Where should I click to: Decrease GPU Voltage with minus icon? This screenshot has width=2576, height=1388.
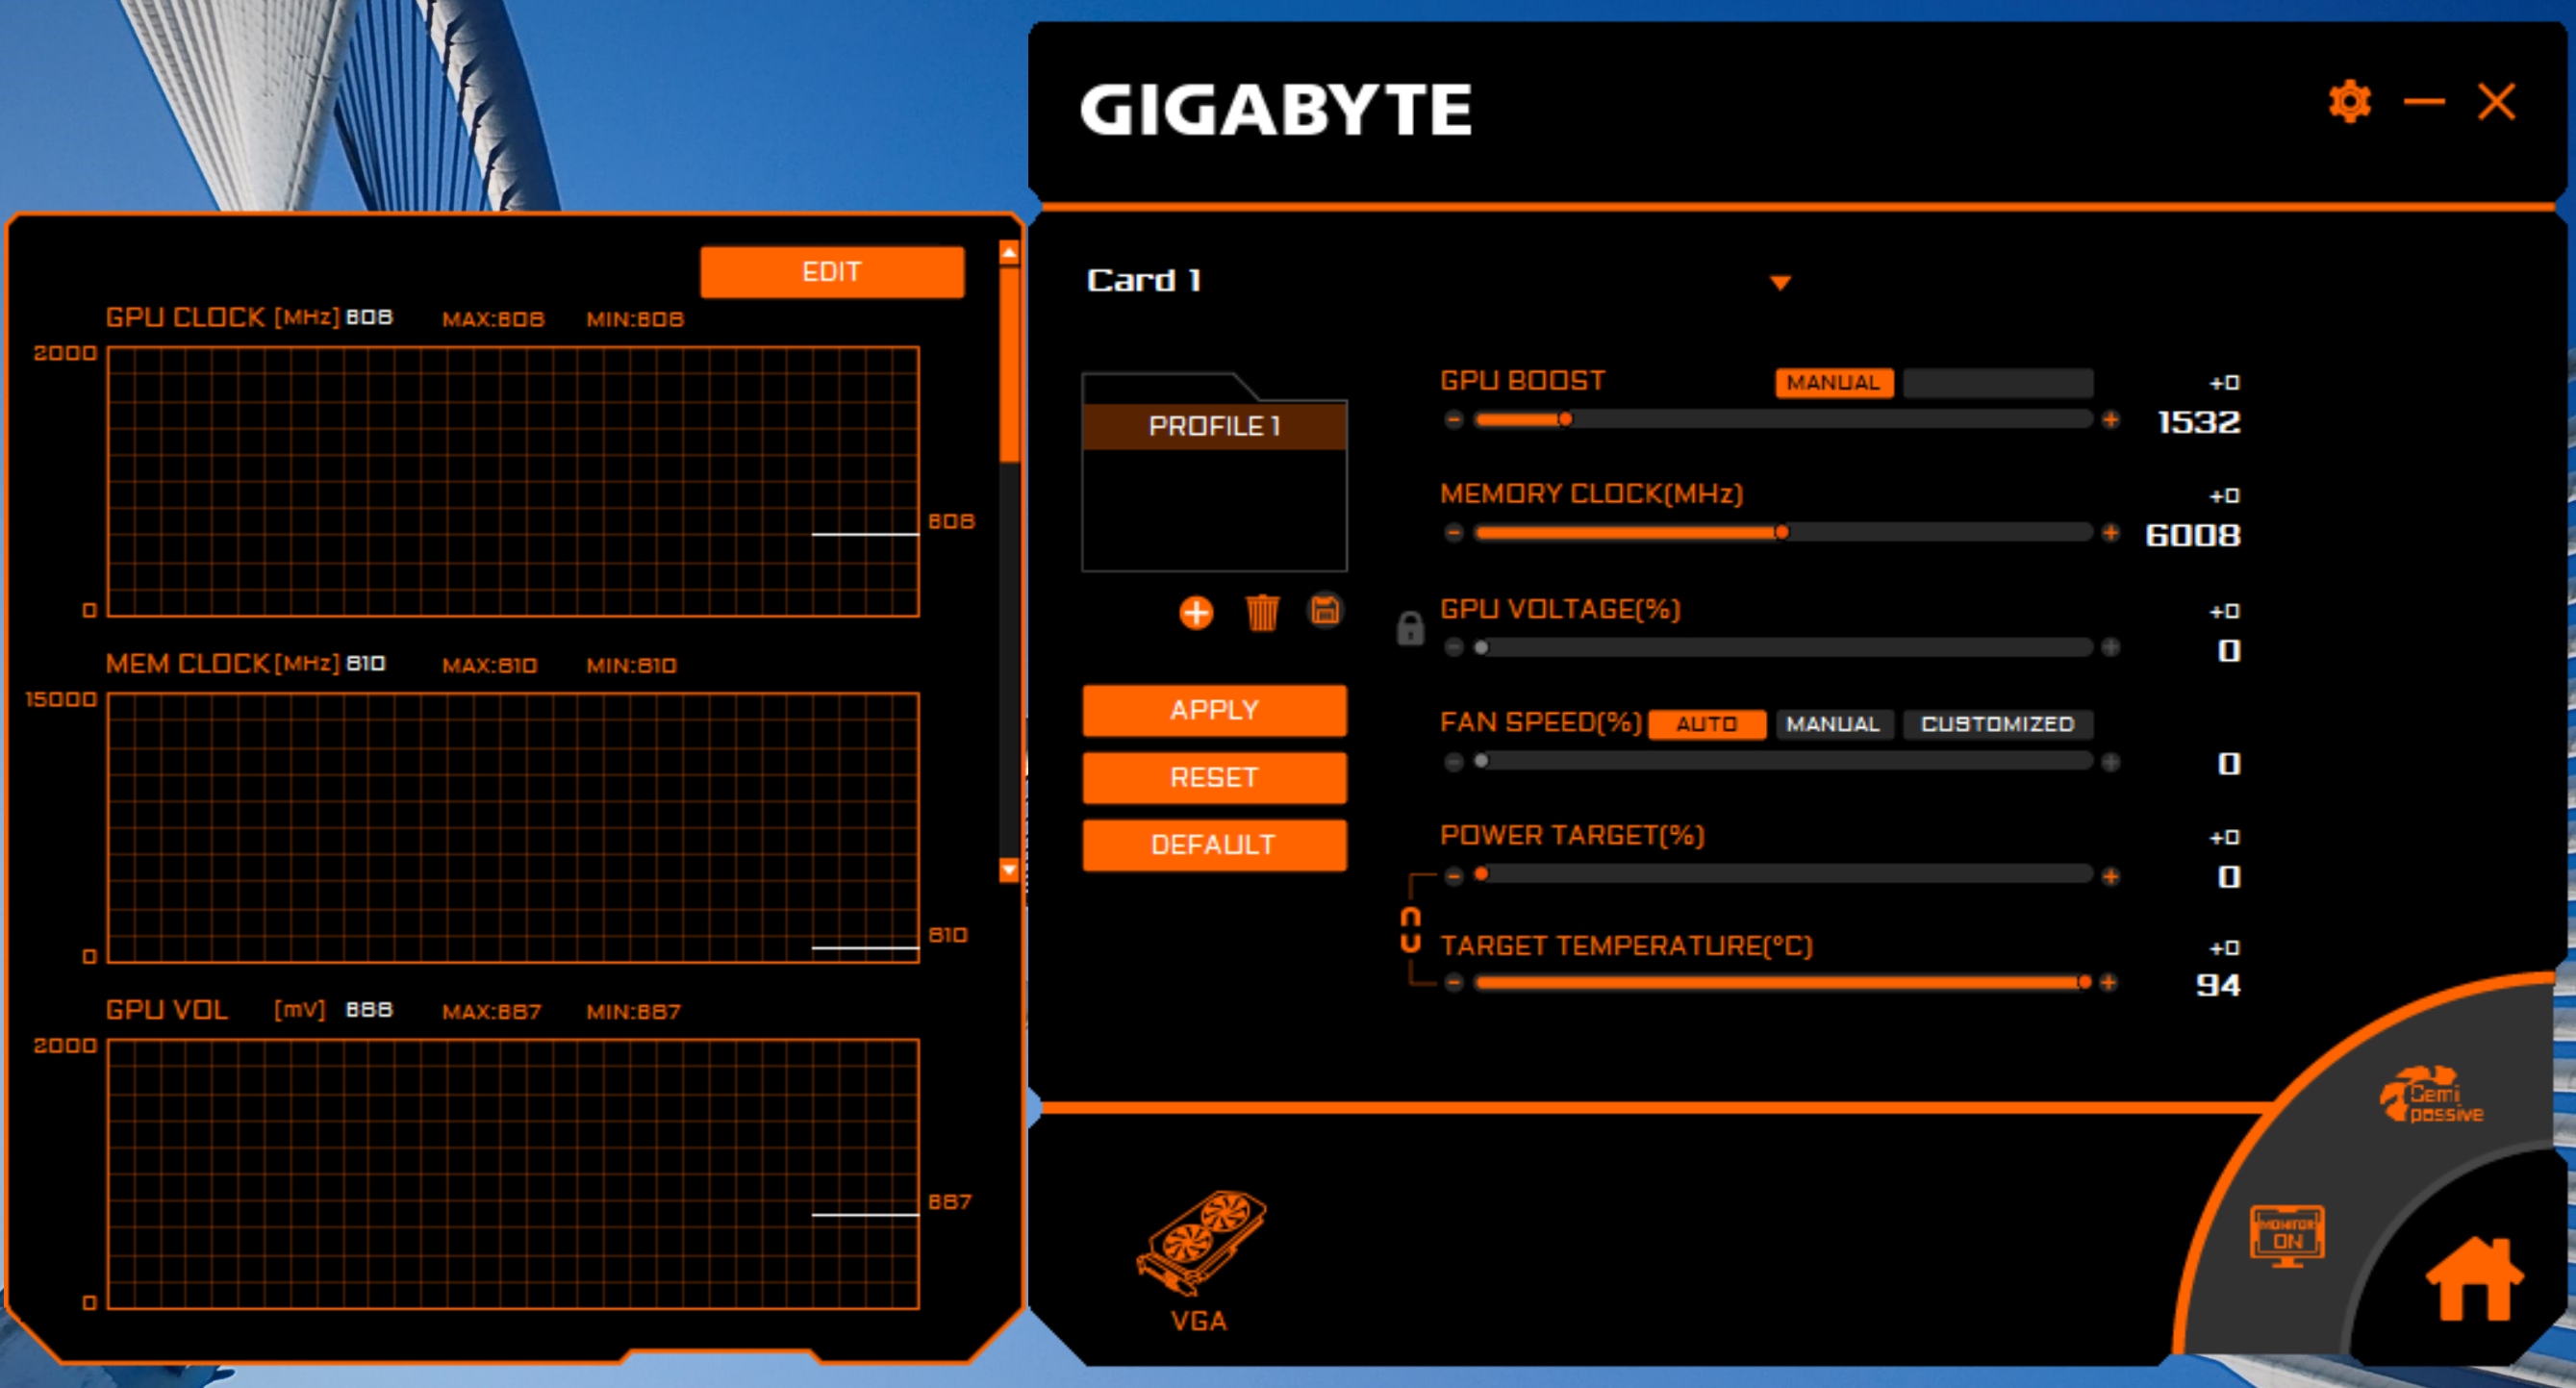[1454, 648]
